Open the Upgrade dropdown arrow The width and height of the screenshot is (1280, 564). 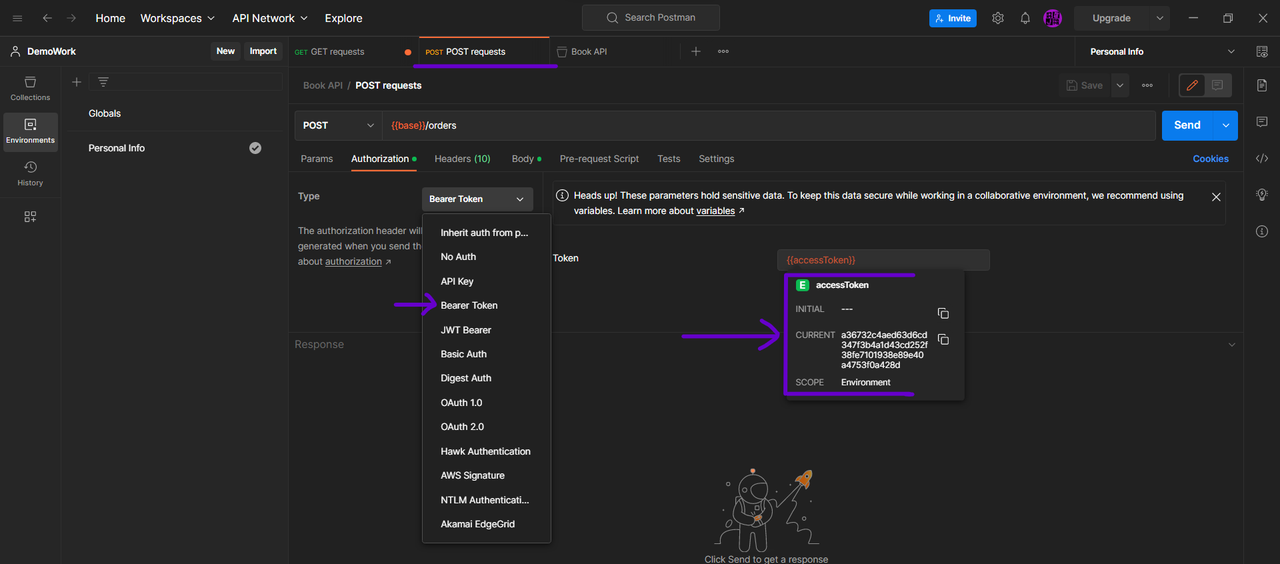1160,18
